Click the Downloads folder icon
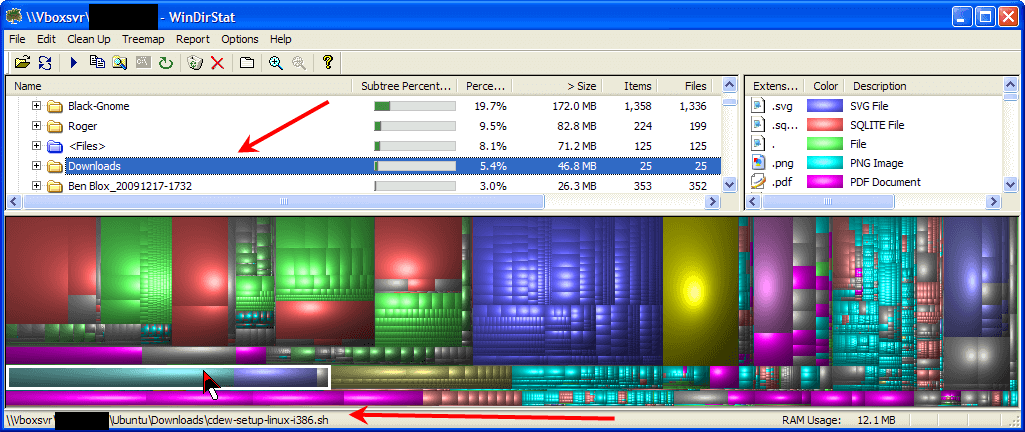The width and height of the screenshot is (1025, 432). (54, 166)
